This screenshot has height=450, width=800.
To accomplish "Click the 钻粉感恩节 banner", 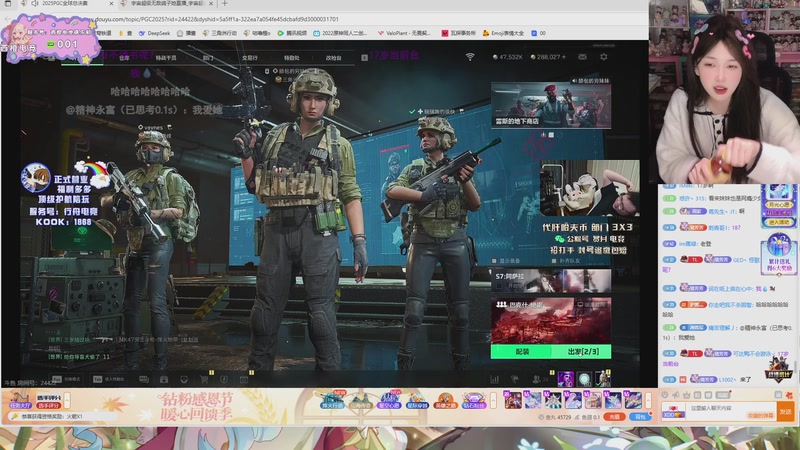I will point(196,406).
